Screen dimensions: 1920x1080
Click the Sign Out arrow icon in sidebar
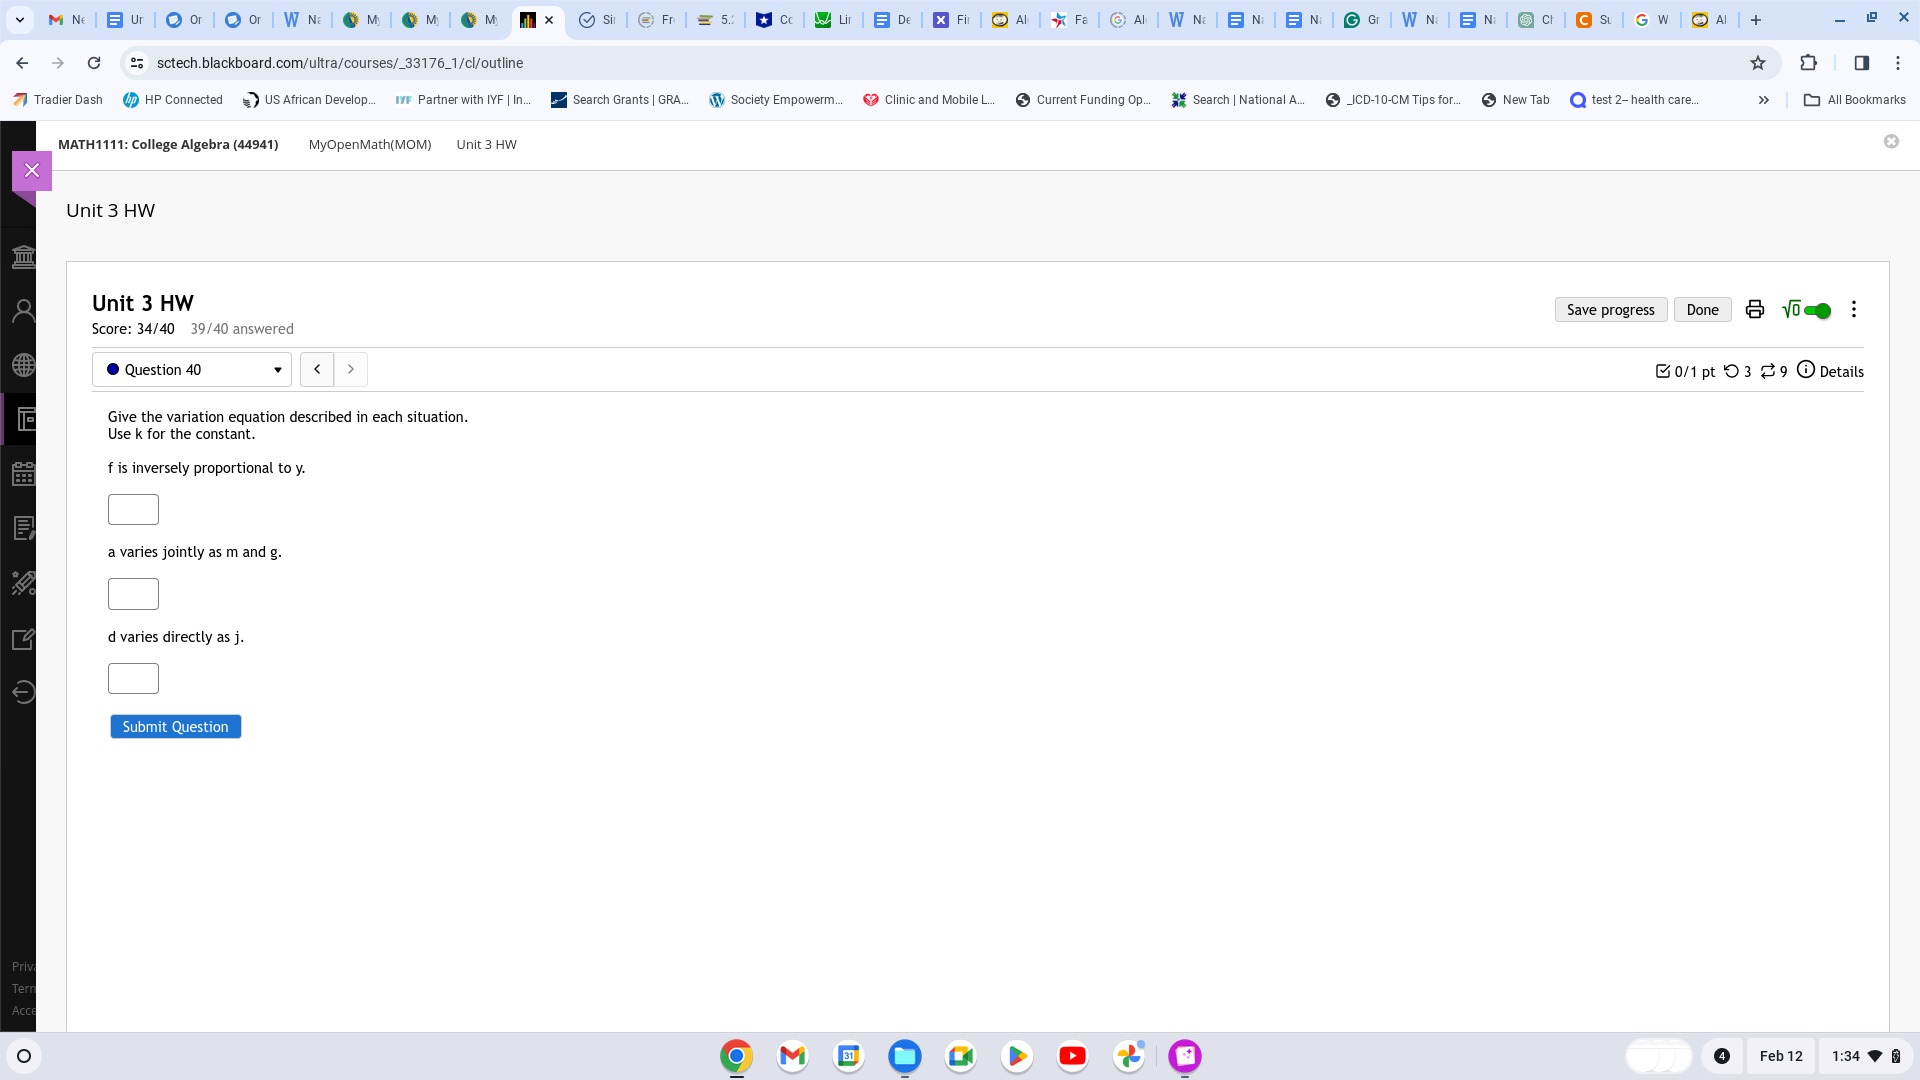[24, 691]
